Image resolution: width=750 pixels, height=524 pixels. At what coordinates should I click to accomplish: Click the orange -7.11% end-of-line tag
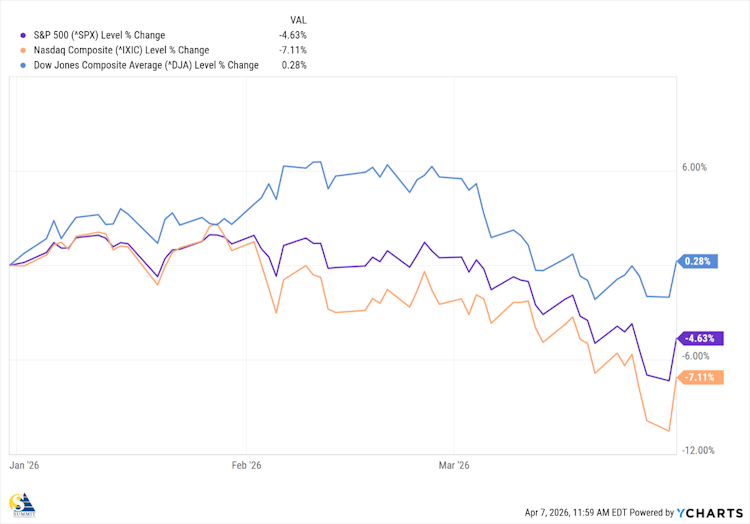tap(699, 377)
